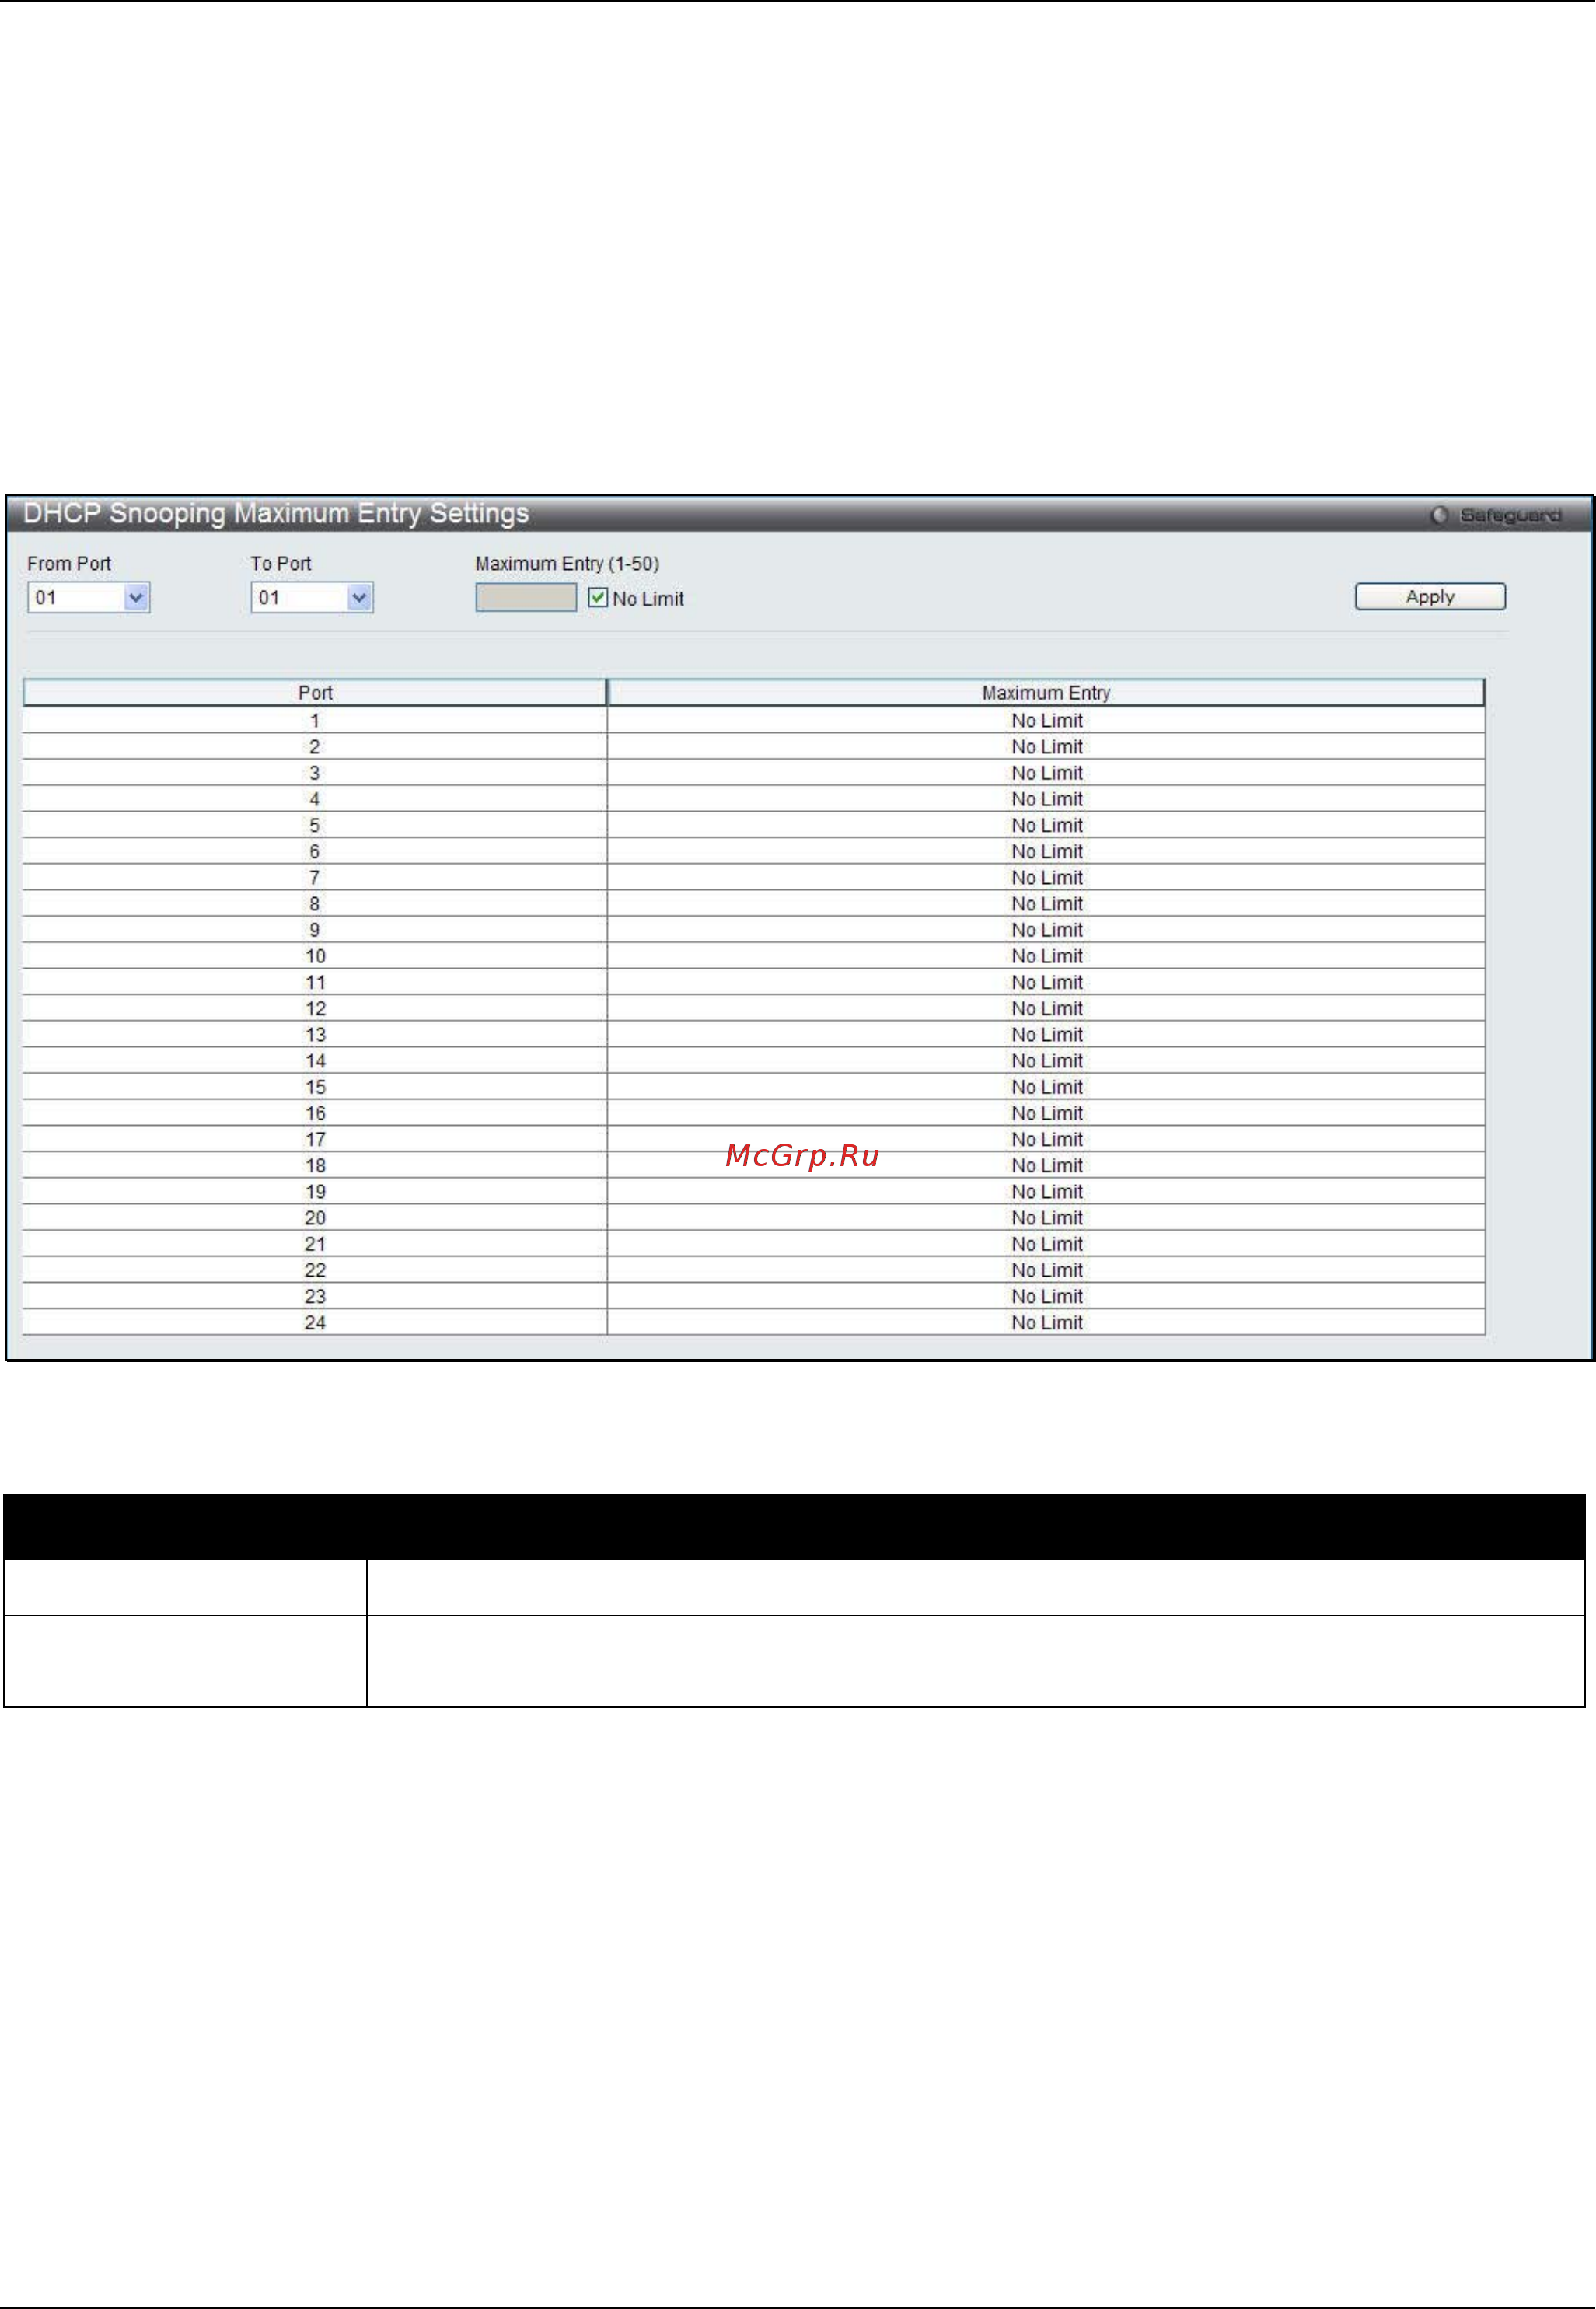Click No Limit value for port 12
The width and height of the screenshot is (1596, 2309).
tap(1047, 1008)
